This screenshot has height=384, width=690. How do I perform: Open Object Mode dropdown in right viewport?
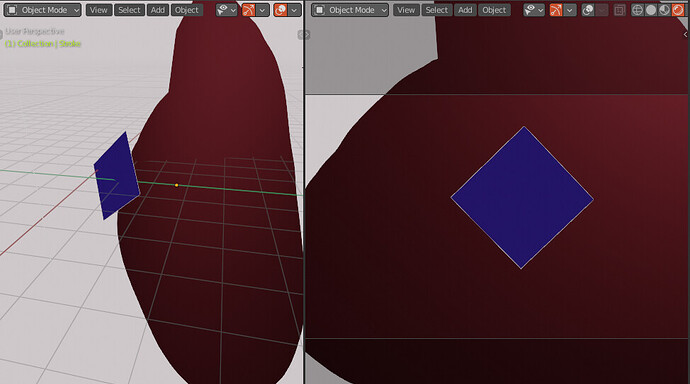350,10
